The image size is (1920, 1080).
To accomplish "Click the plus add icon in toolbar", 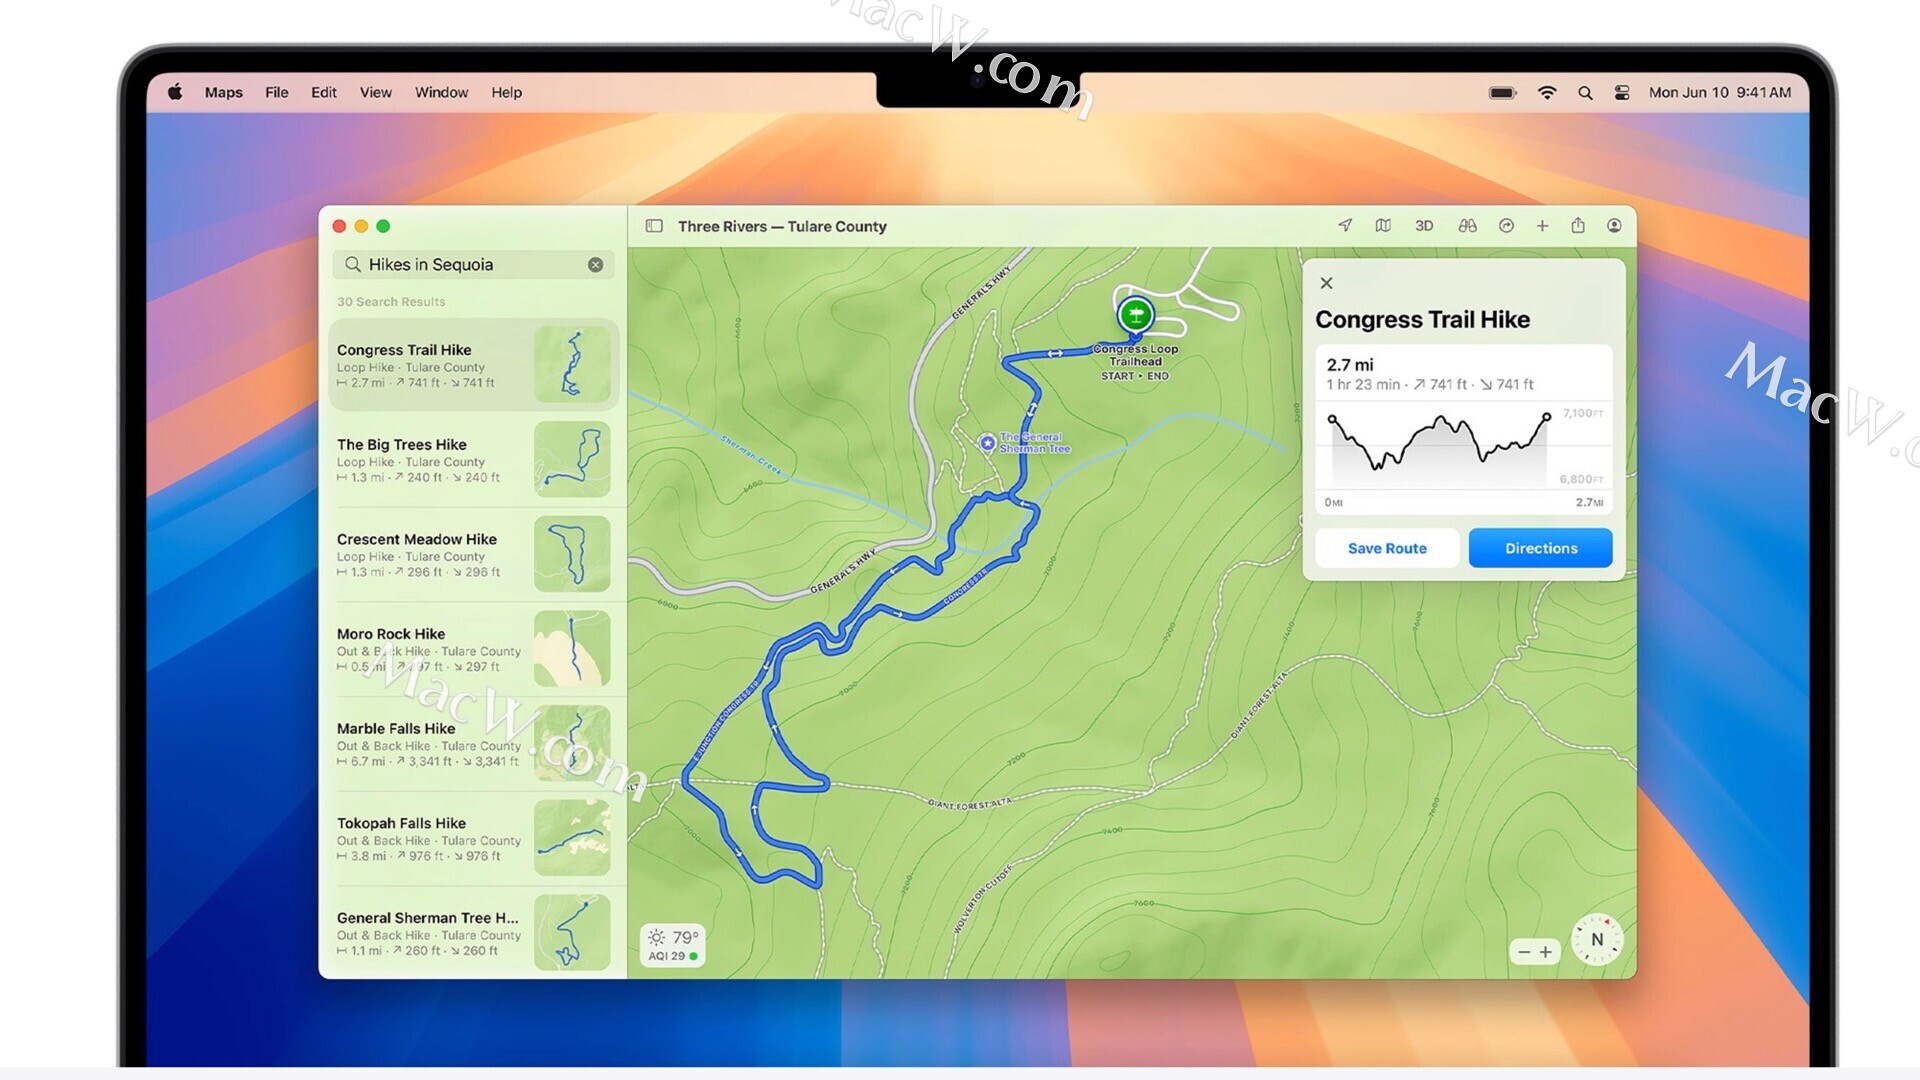I will pyautogui.click(x=1542, y=226).
